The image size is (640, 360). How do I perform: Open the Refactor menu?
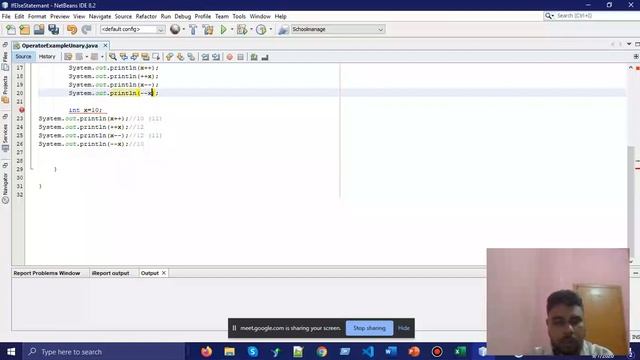click(146, 16)
